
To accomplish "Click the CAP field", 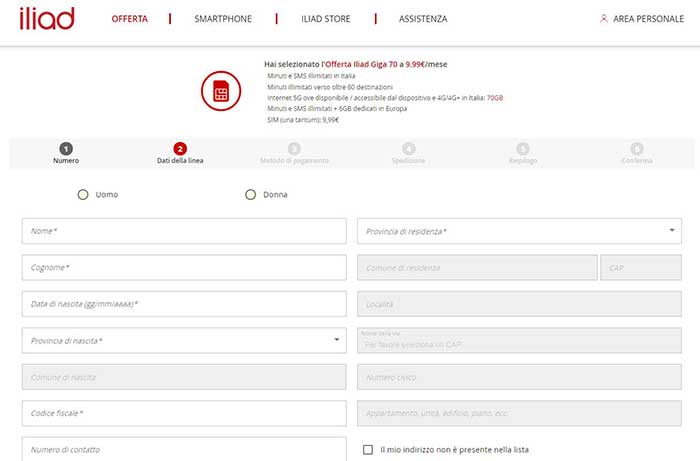I will pos(641,267).
